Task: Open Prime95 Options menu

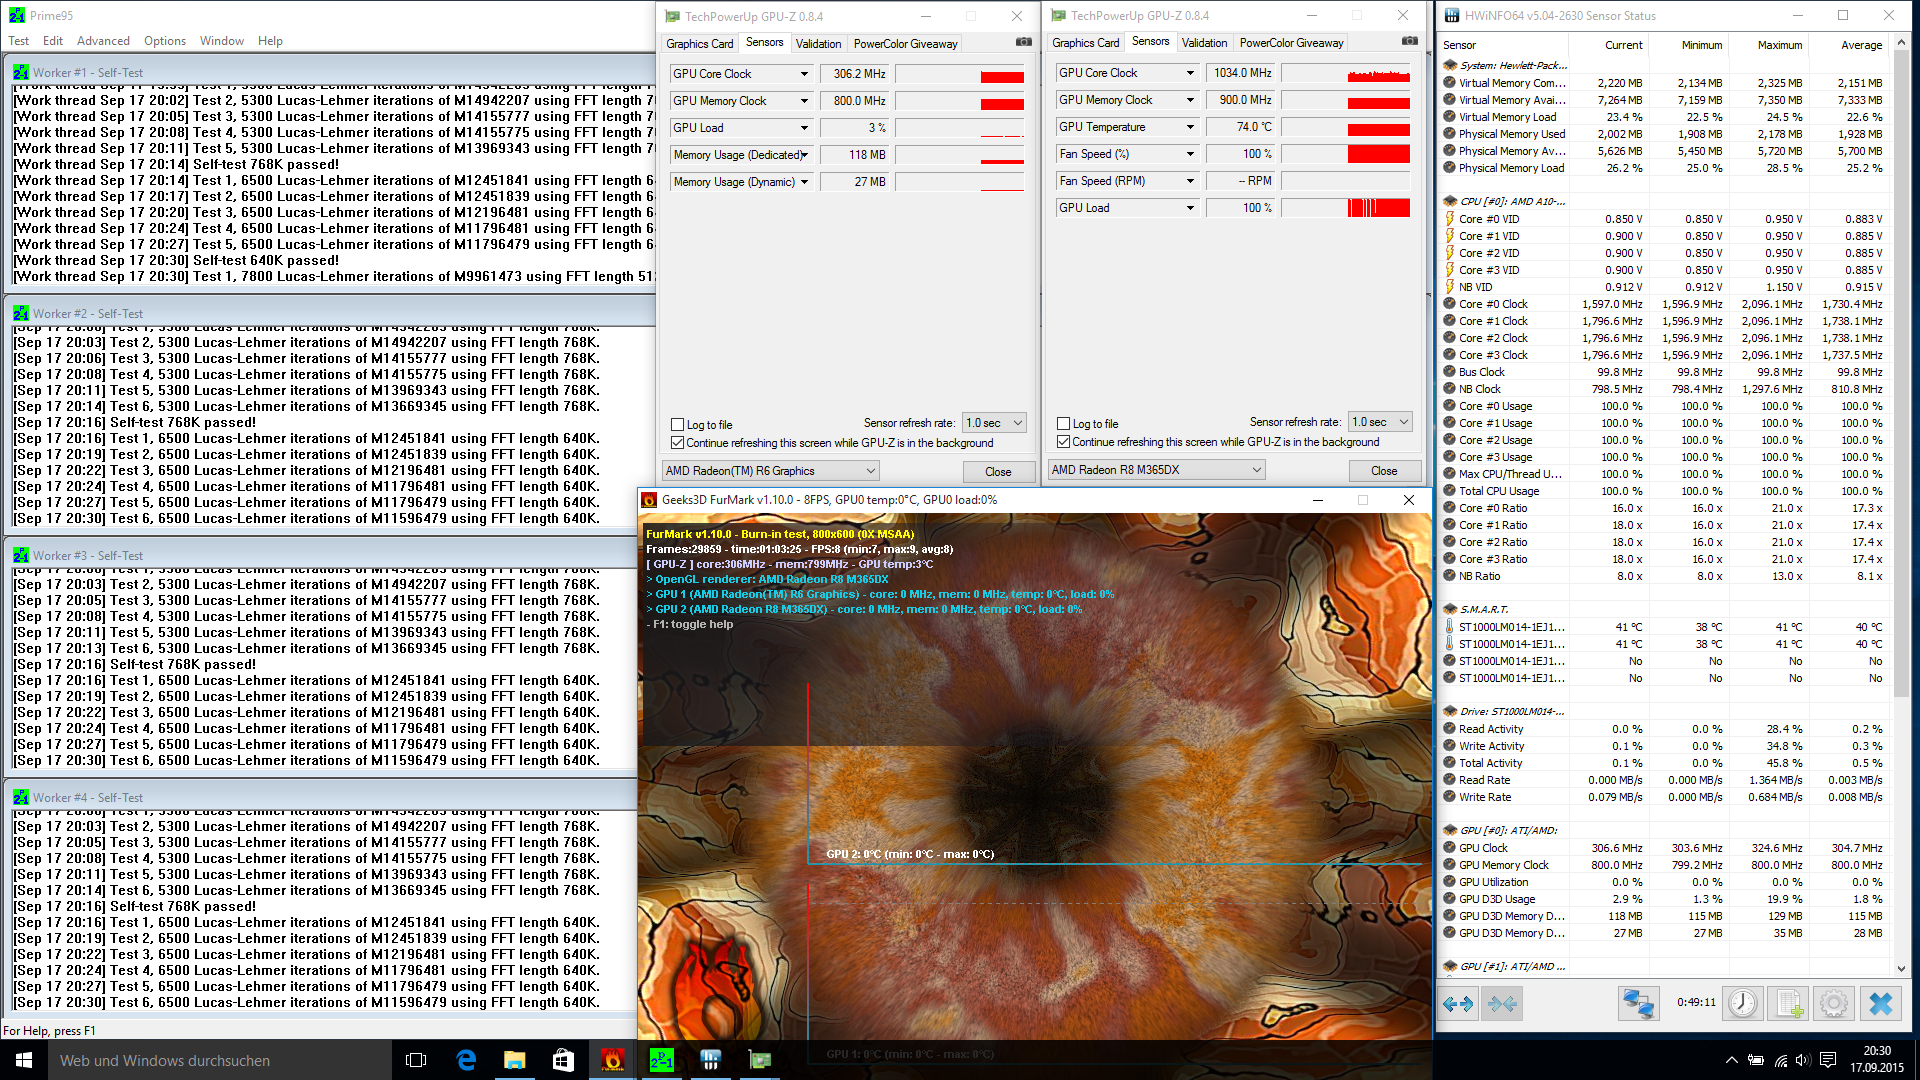Action: (x=165, y=41)
